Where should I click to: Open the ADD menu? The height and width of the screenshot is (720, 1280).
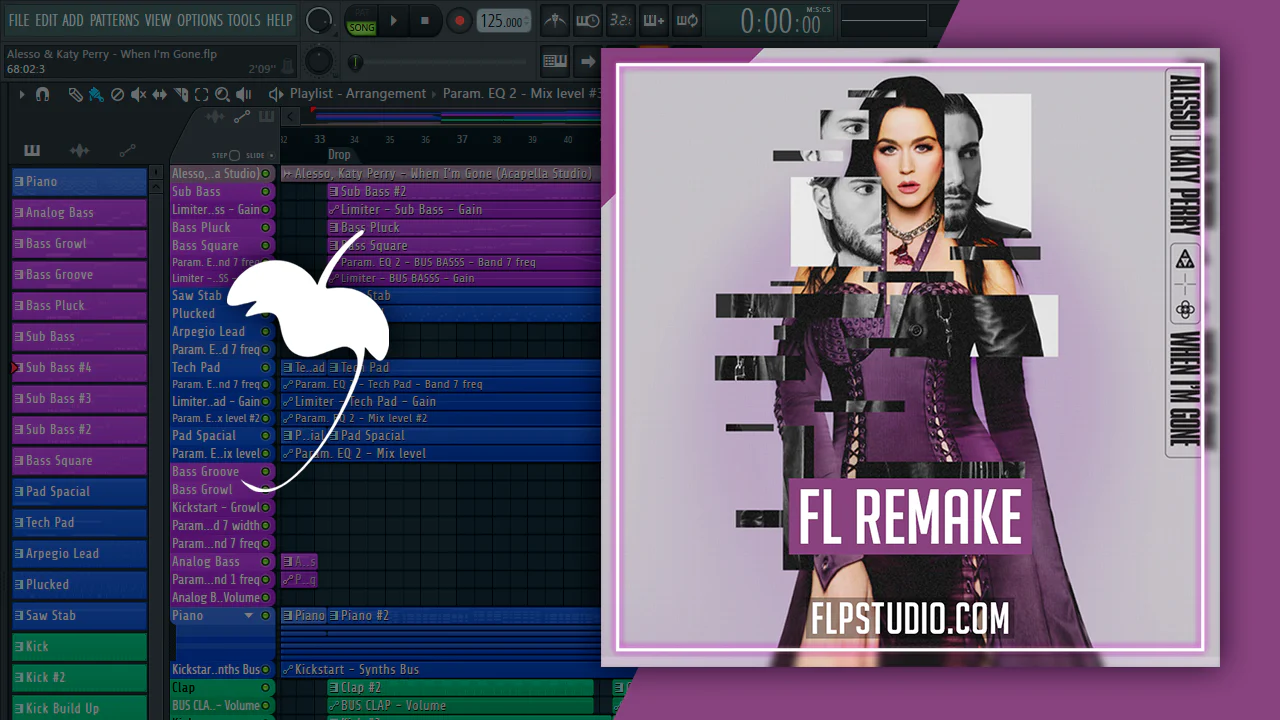pos(73,20)
